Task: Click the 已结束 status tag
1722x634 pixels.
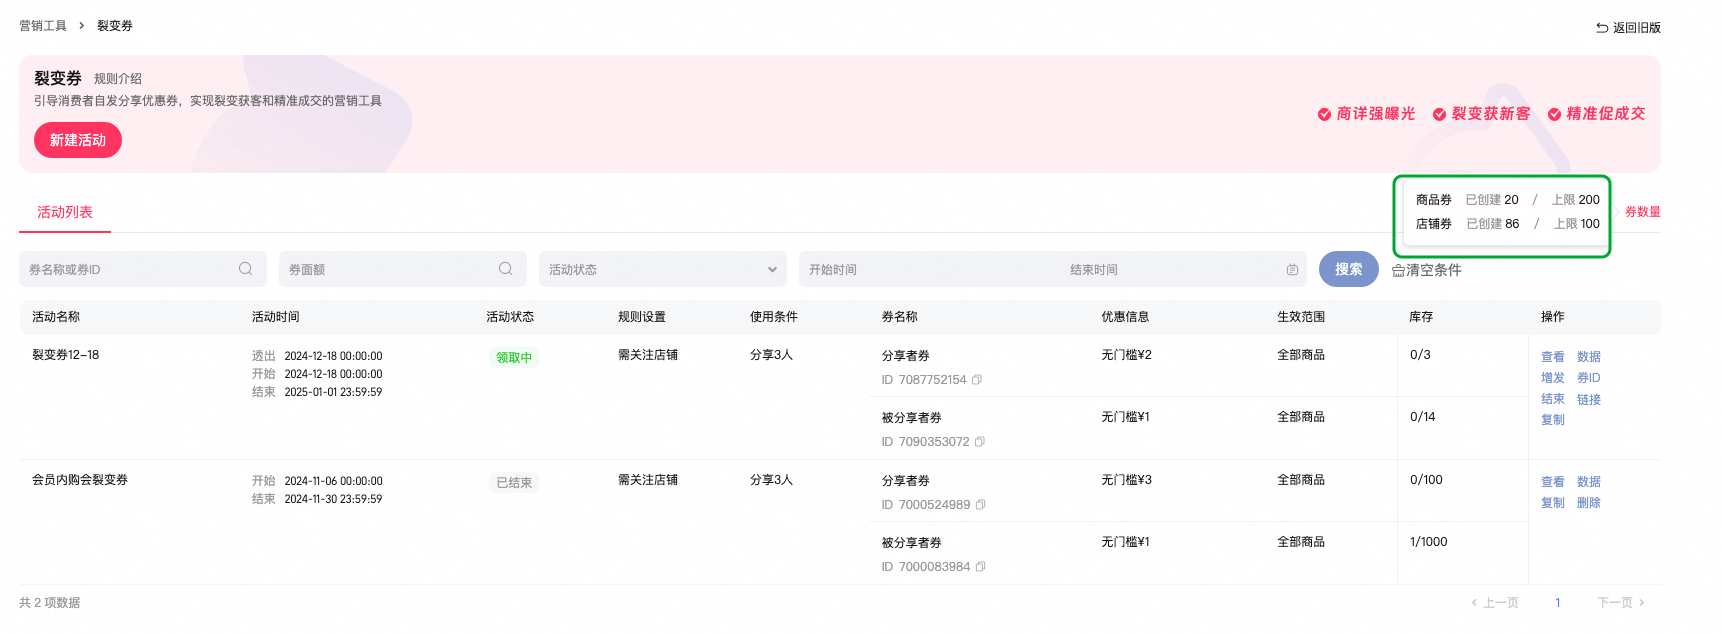Action: click(514, 483)
